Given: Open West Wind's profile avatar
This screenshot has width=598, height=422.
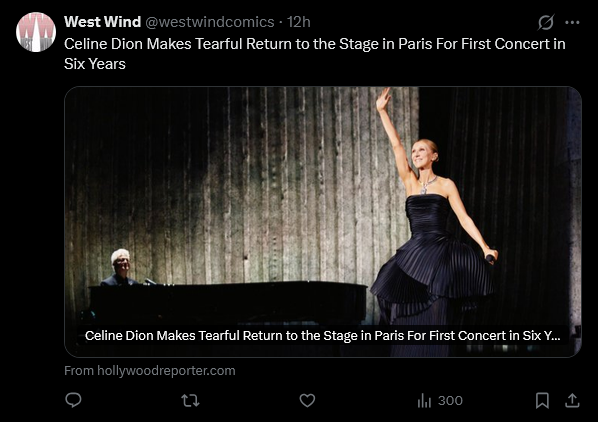Looking at the screenshot, I should point(36,32).
